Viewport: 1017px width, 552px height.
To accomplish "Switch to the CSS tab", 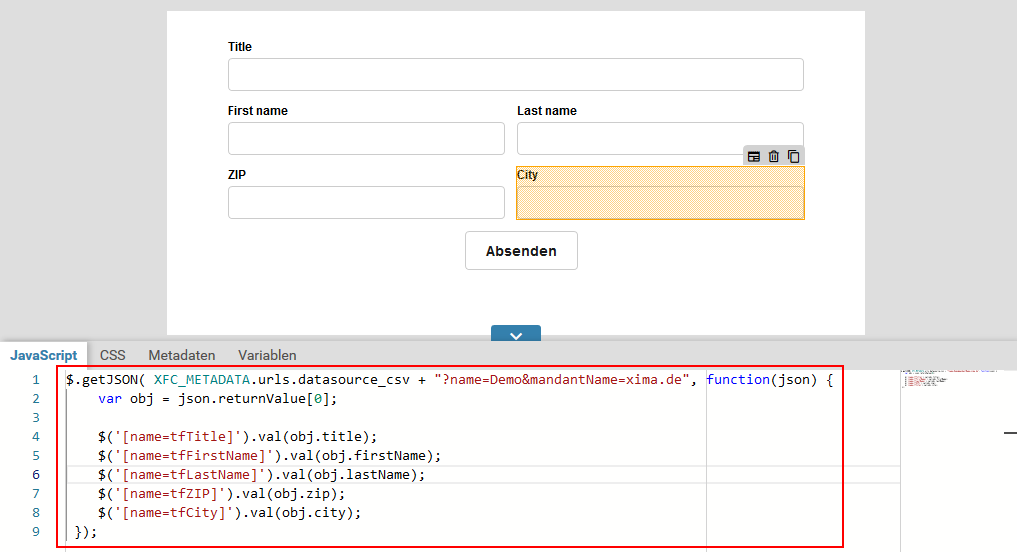I will click(113, 355).
